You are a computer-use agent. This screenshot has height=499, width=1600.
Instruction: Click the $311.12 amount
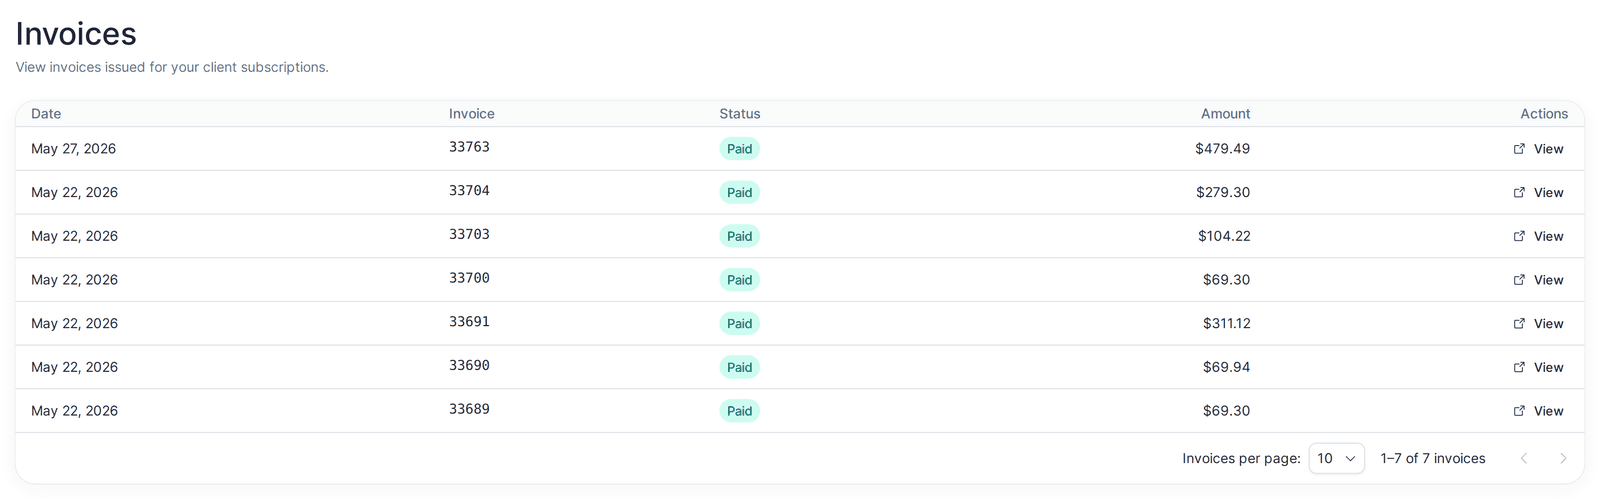click(x=1226, y=323)
